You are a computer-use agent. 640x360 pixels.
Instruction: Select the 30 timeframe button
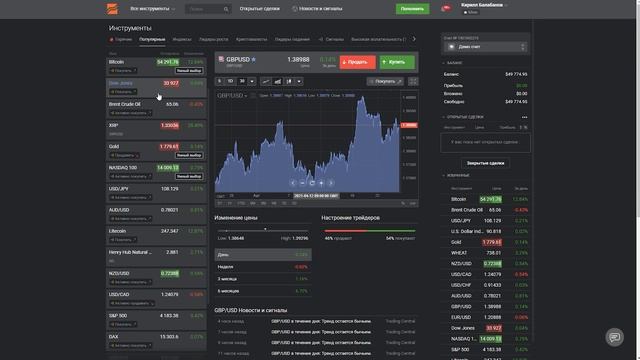tap(242, 81)
